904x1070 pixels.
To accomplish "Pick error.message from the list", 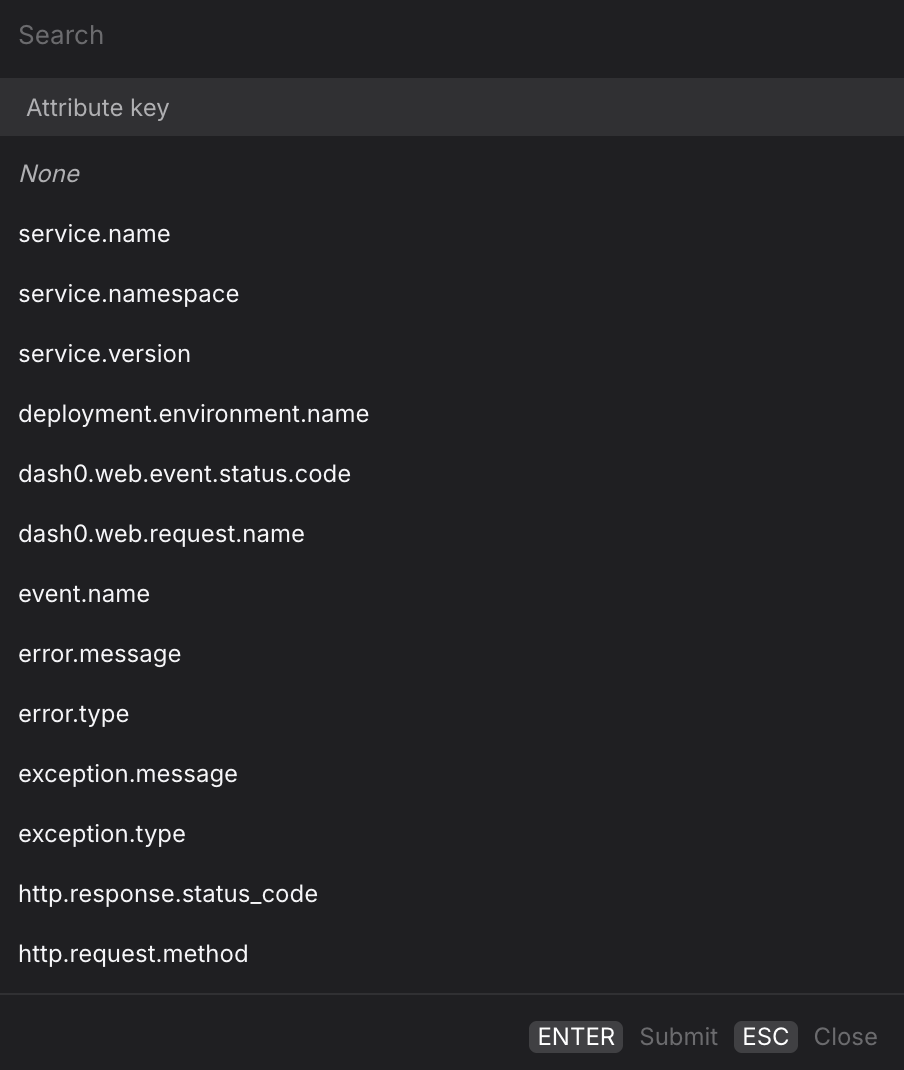I will point(99,653).
